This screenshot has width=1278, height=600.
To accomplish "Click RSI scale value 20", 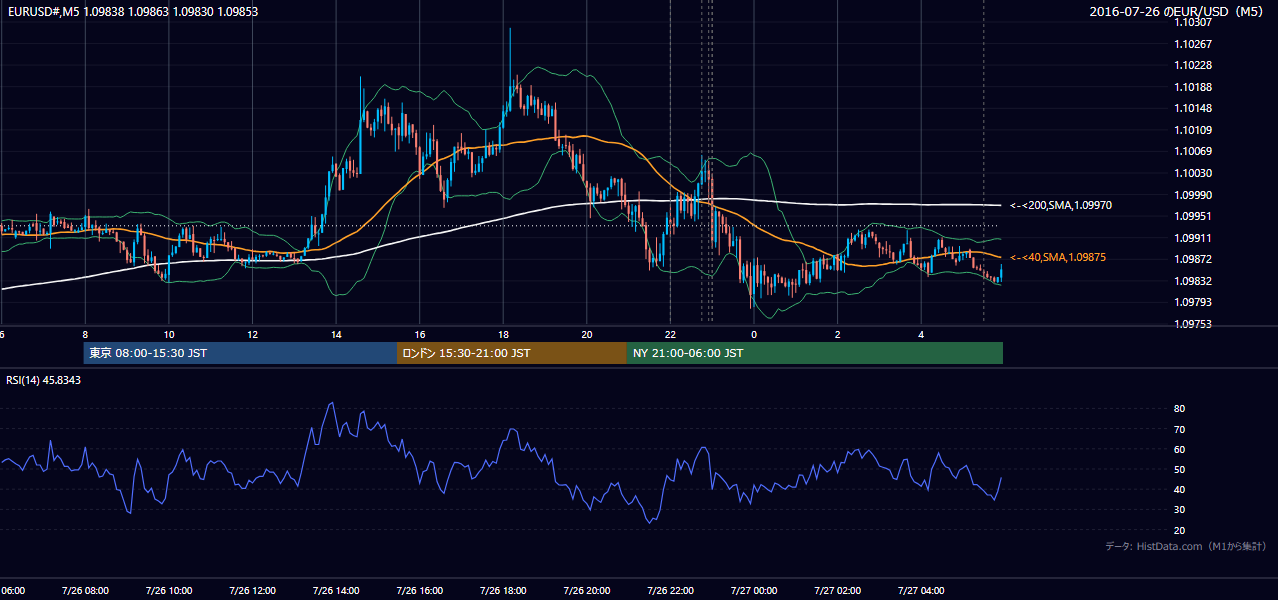I will pyautogui.click(x=1180, y=530).
